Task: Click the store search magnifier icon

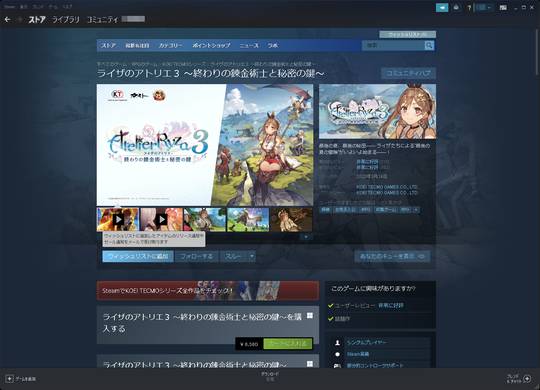Action: (429, 45)
